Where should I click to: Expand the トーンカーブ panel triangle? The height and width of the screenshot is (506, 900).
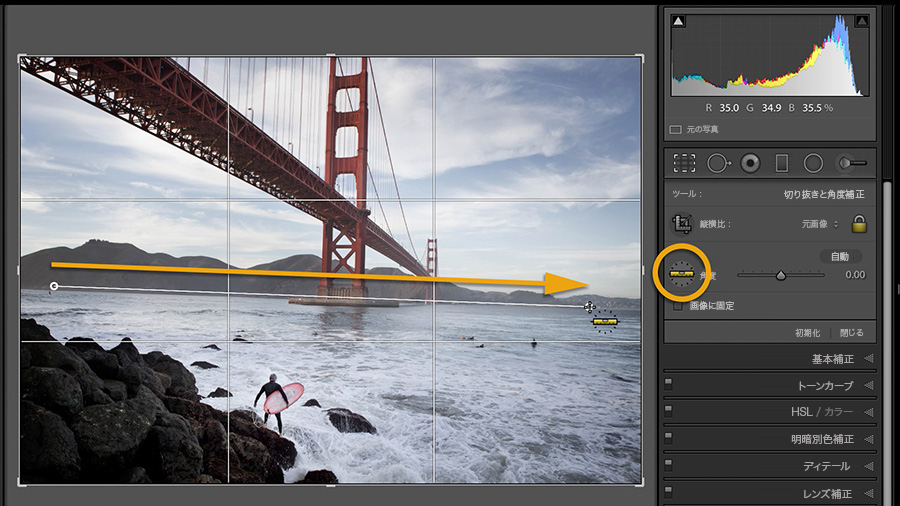click(868, 386)
